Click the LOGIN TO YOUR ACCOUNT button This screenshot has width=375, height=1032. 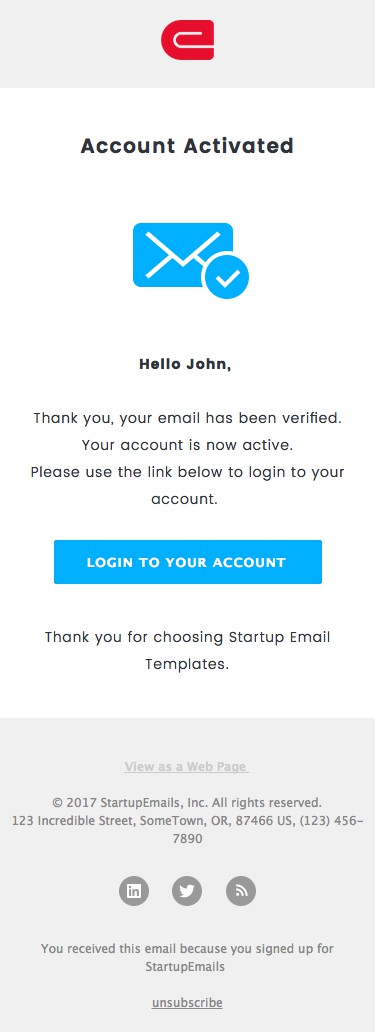click(x=188, y=562)
